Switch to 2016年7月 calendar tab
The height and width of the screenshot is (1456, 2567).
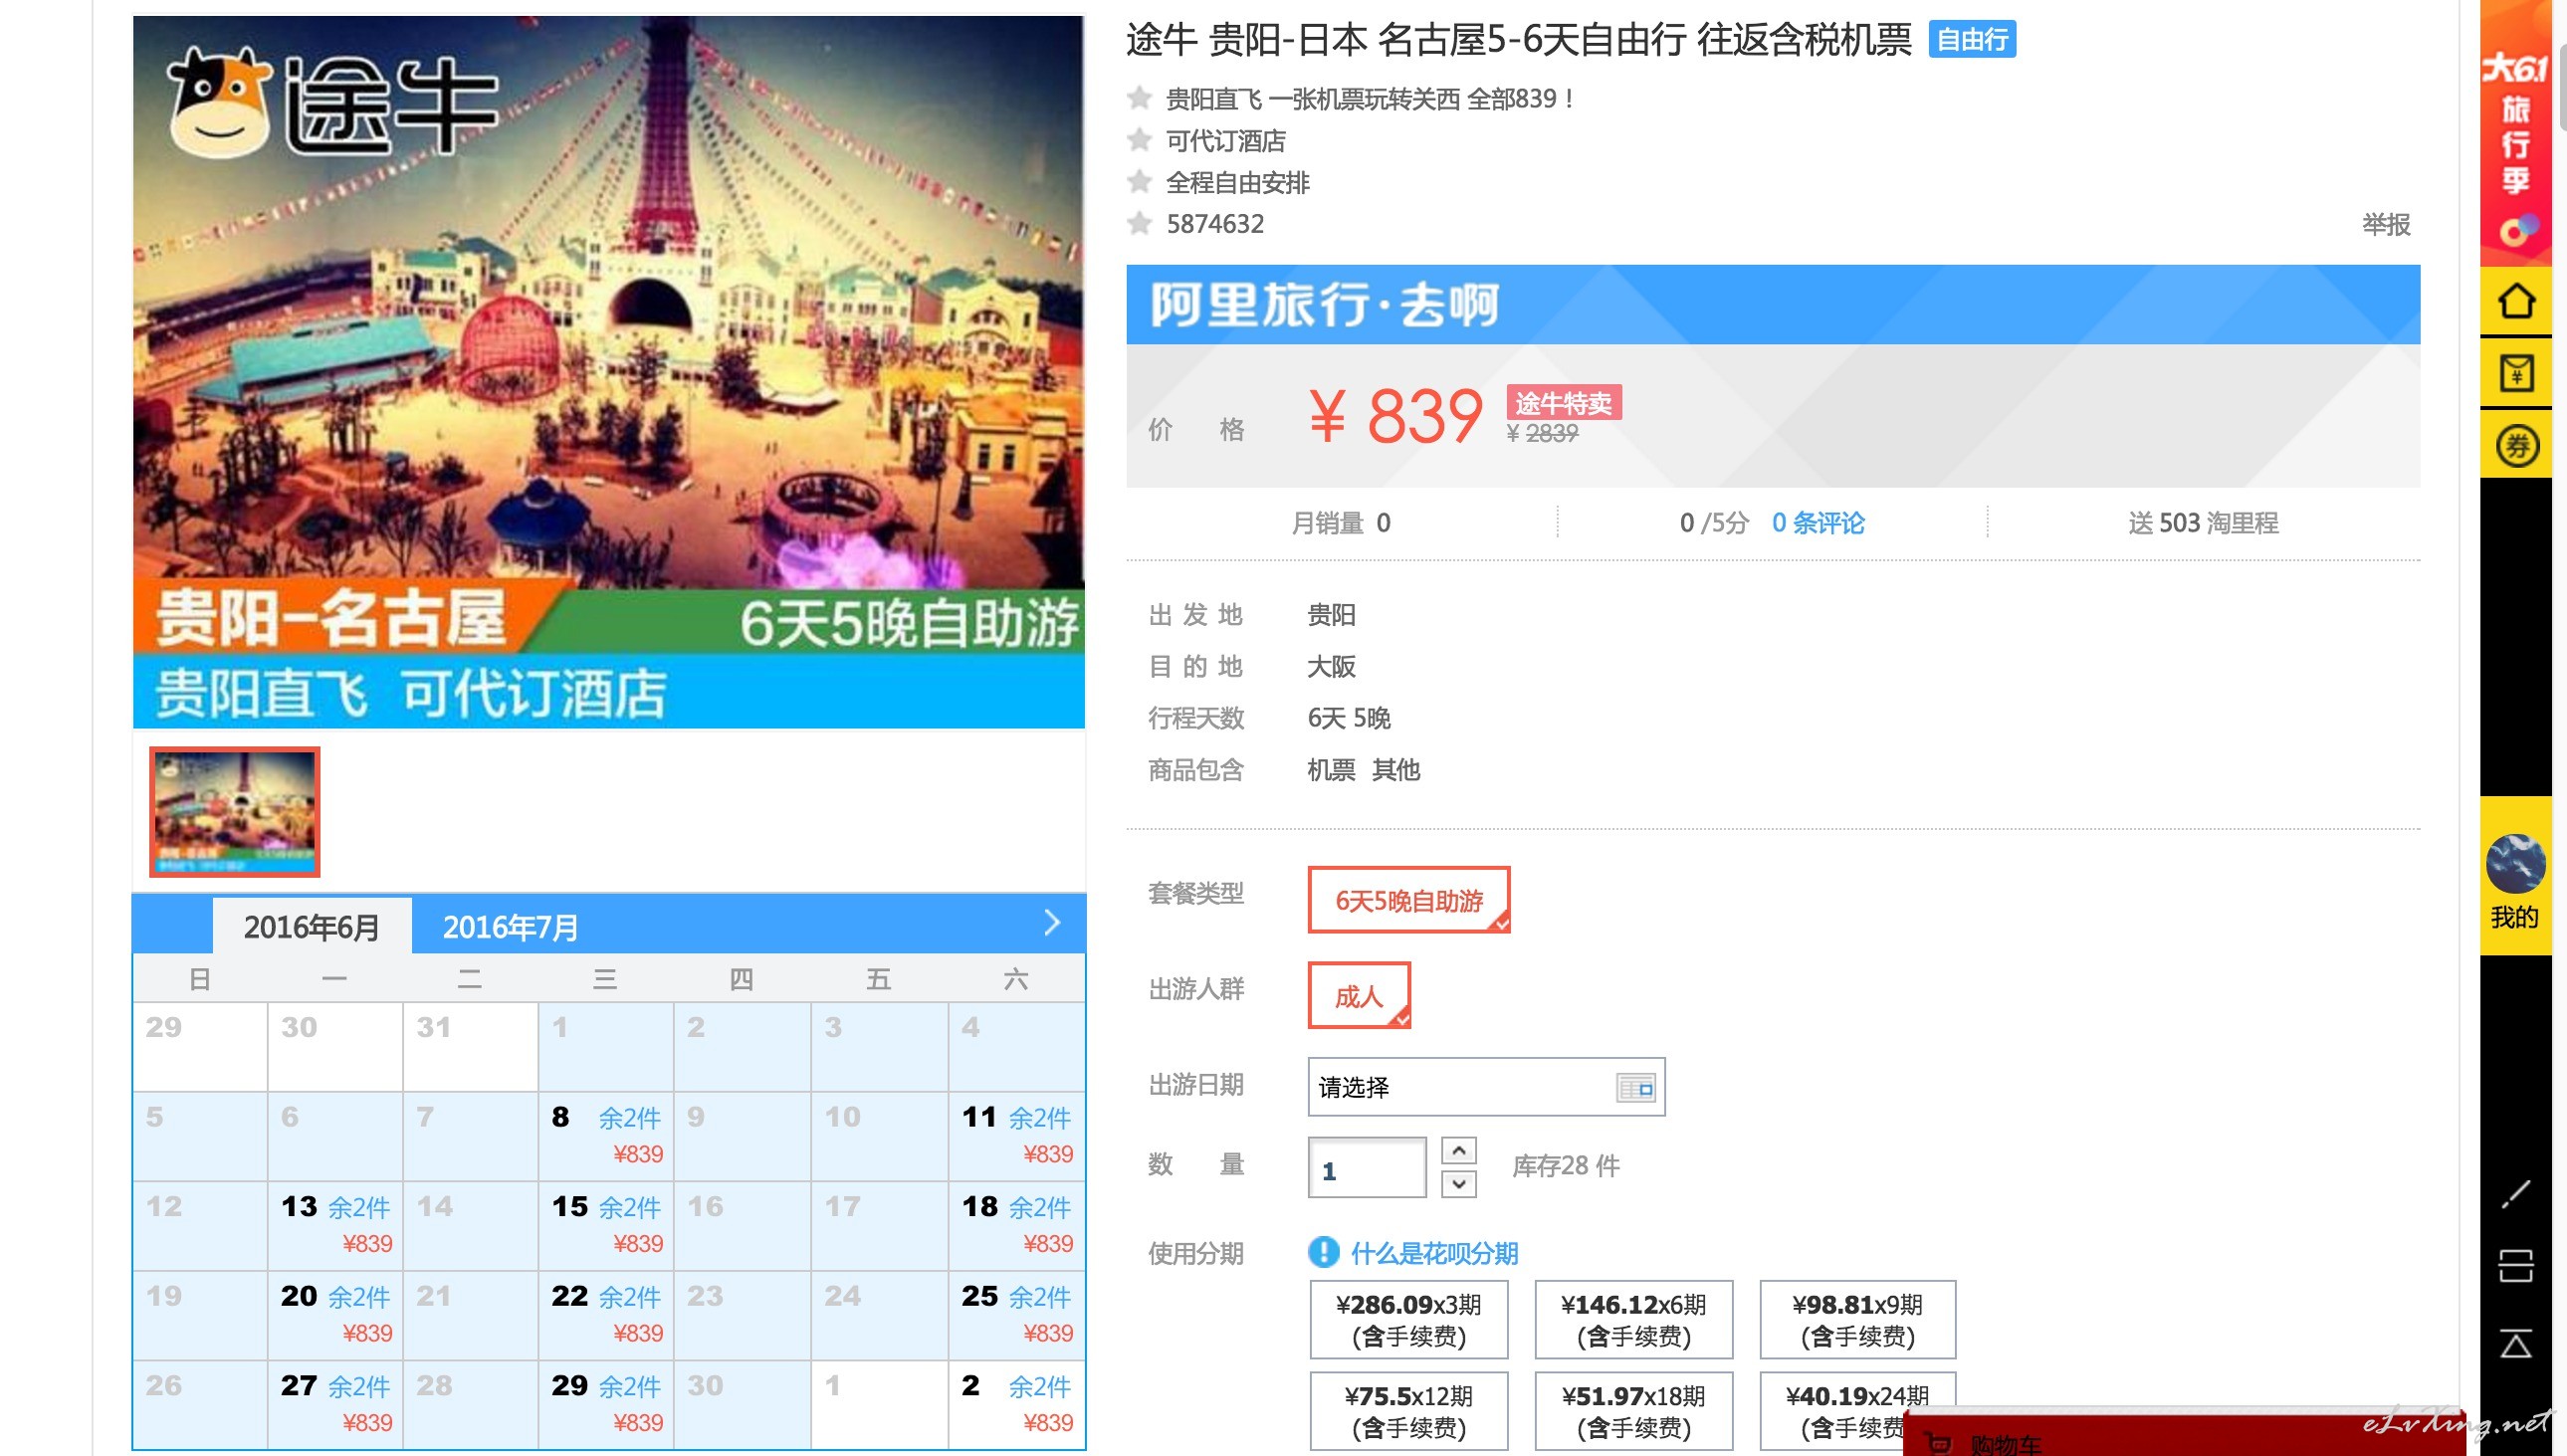[x=510, y=926]
